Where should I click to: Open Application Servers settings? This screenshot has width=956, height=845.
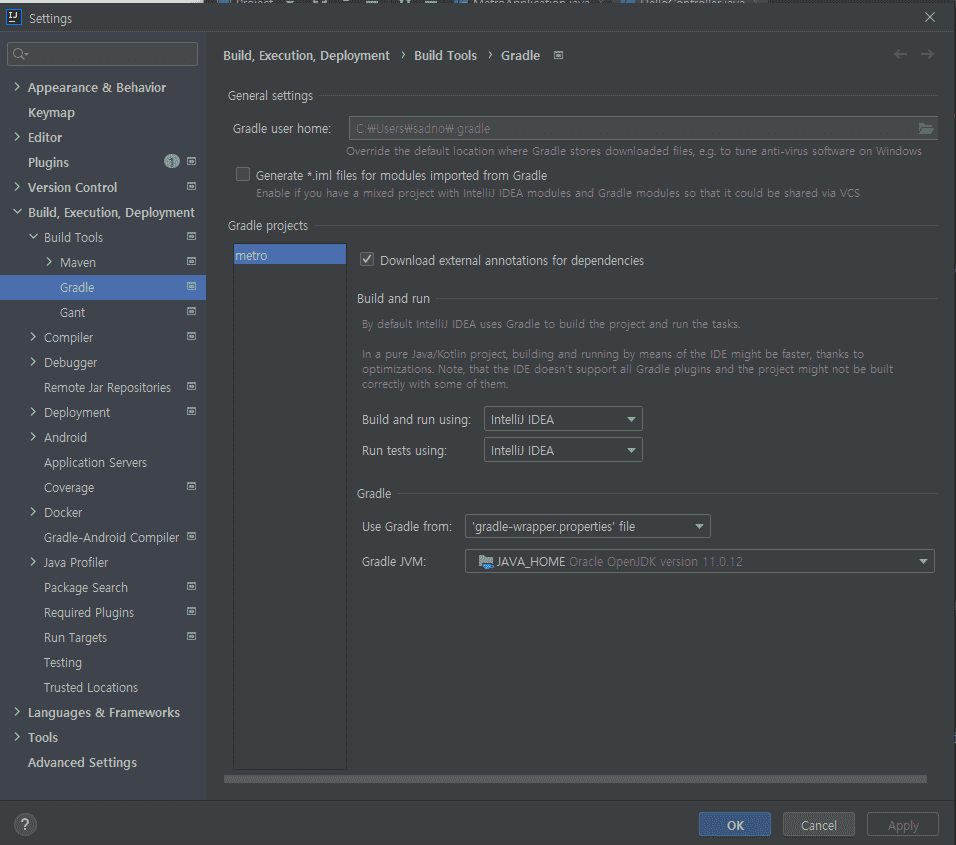pyautogui.click(x=95, y=463)
